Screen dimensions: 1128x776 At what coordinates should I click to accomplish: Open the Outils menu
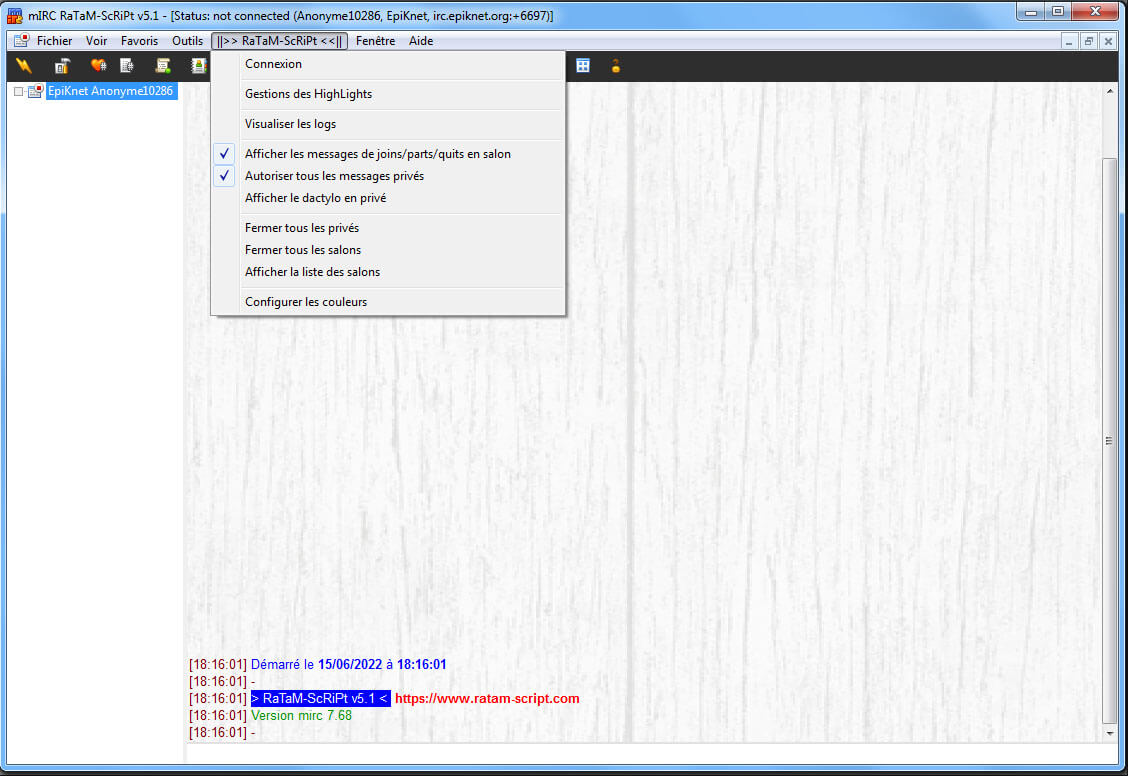(x=187, y=41)
